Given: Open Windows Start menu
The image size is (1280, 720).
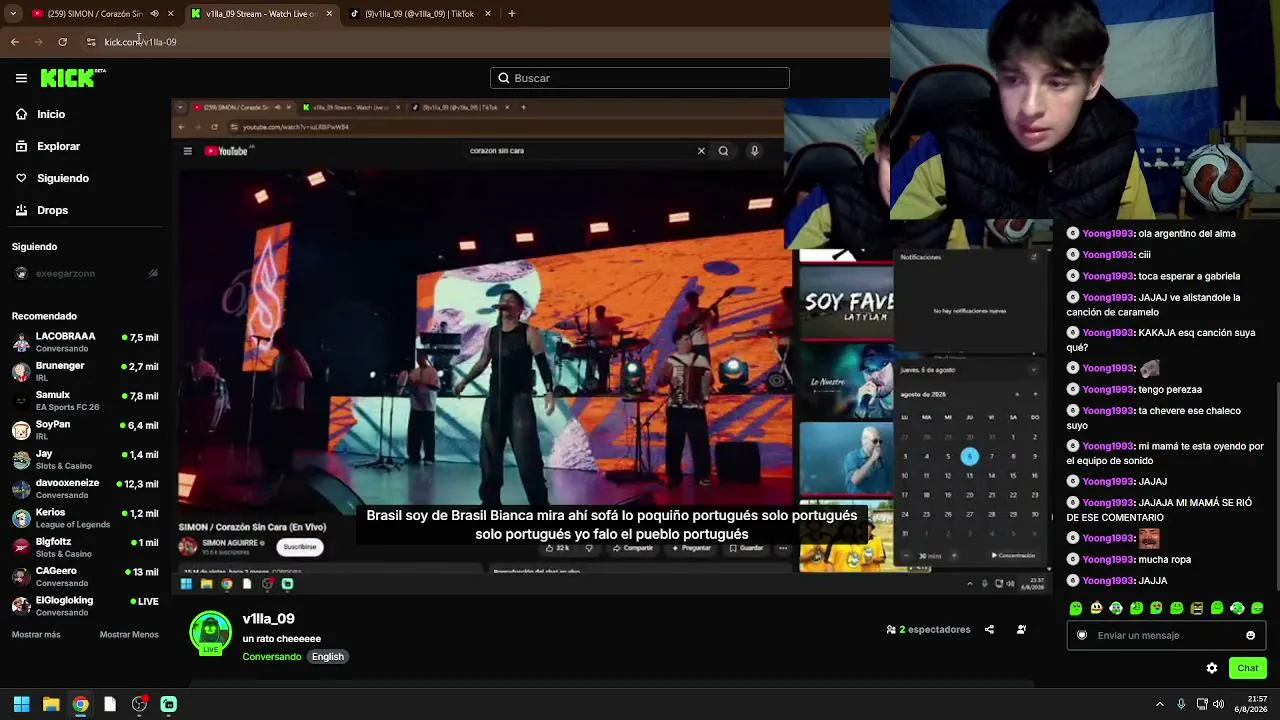Looking at the screenshot, I should pyautogui.click(x=21, y=704).
